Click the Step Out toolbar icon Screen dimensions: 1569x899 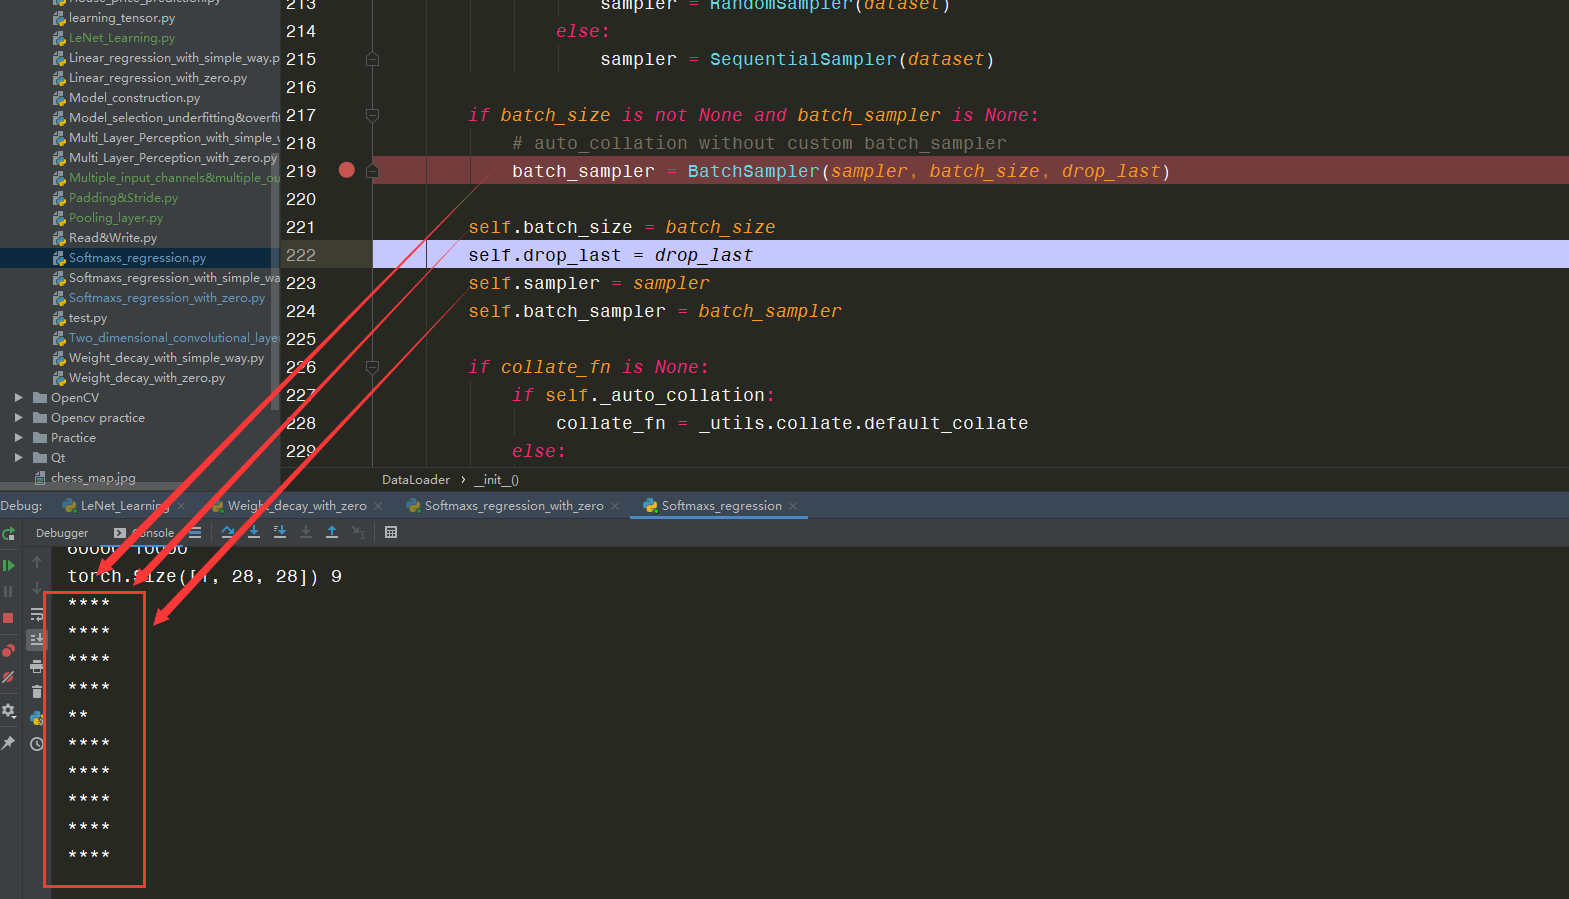tap(332, 532)
